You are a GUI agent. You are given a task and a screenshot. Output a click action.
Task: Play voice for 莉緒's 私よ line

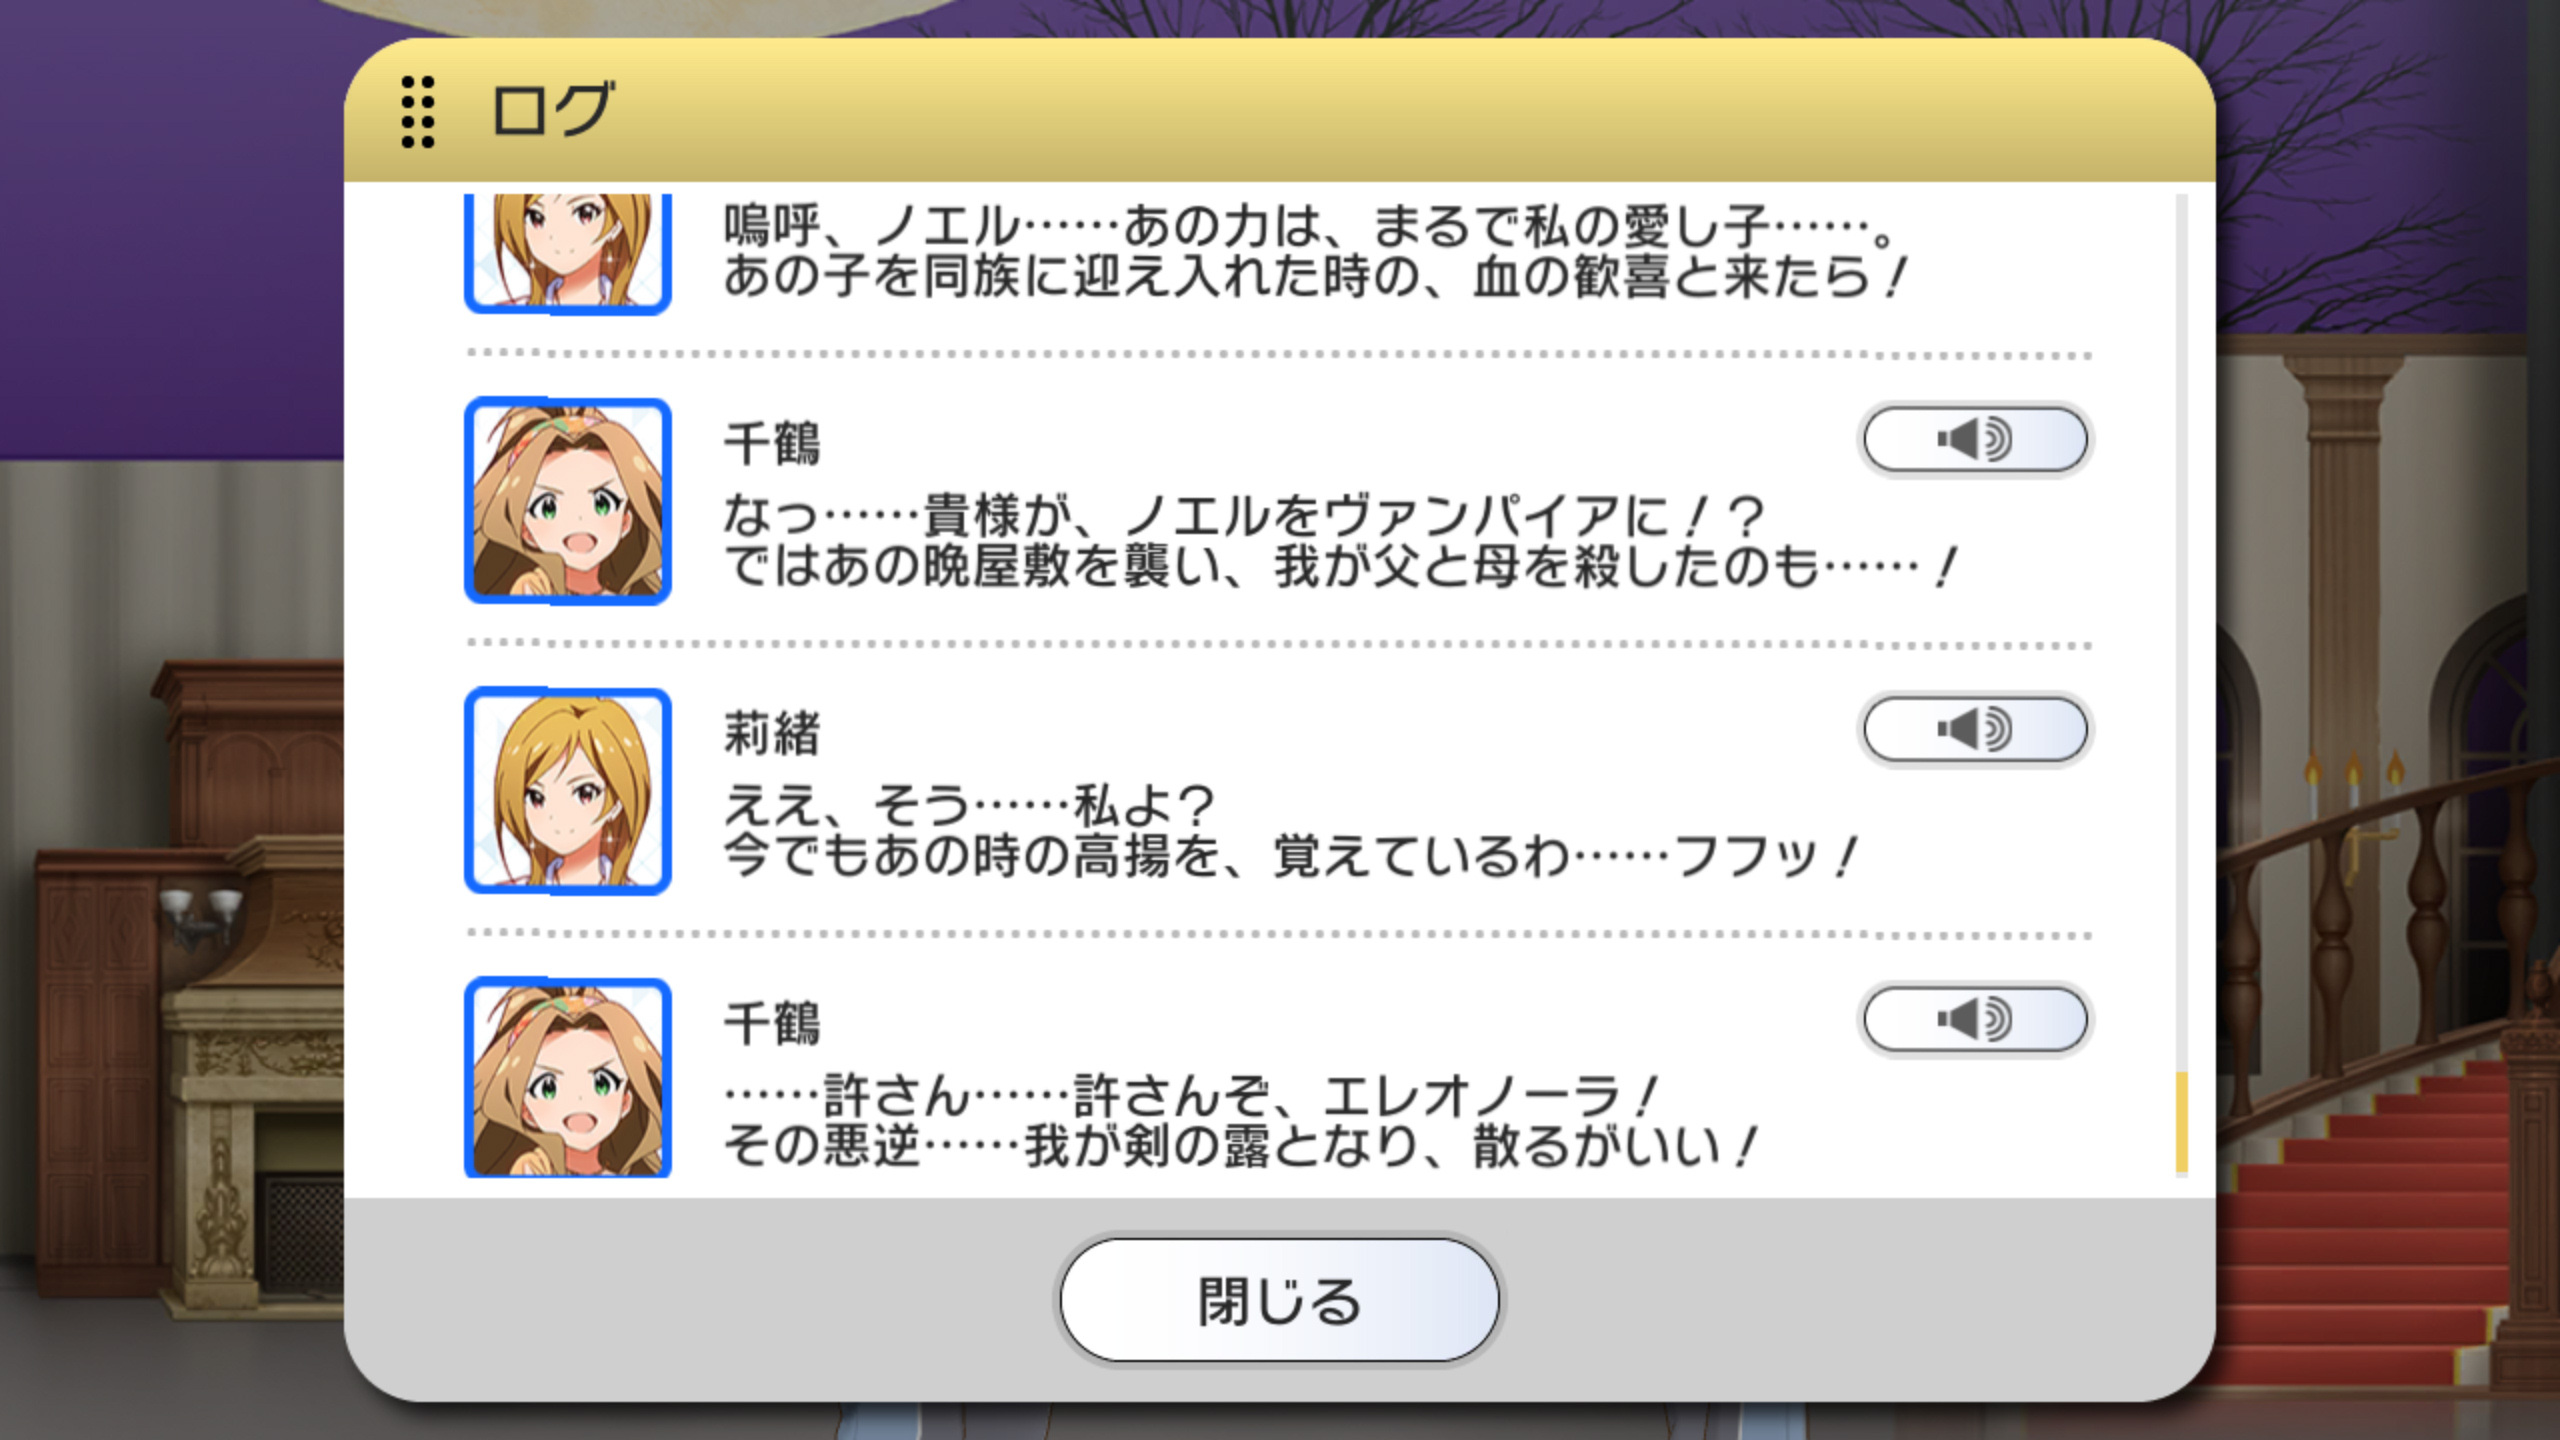click(1975, 729)
